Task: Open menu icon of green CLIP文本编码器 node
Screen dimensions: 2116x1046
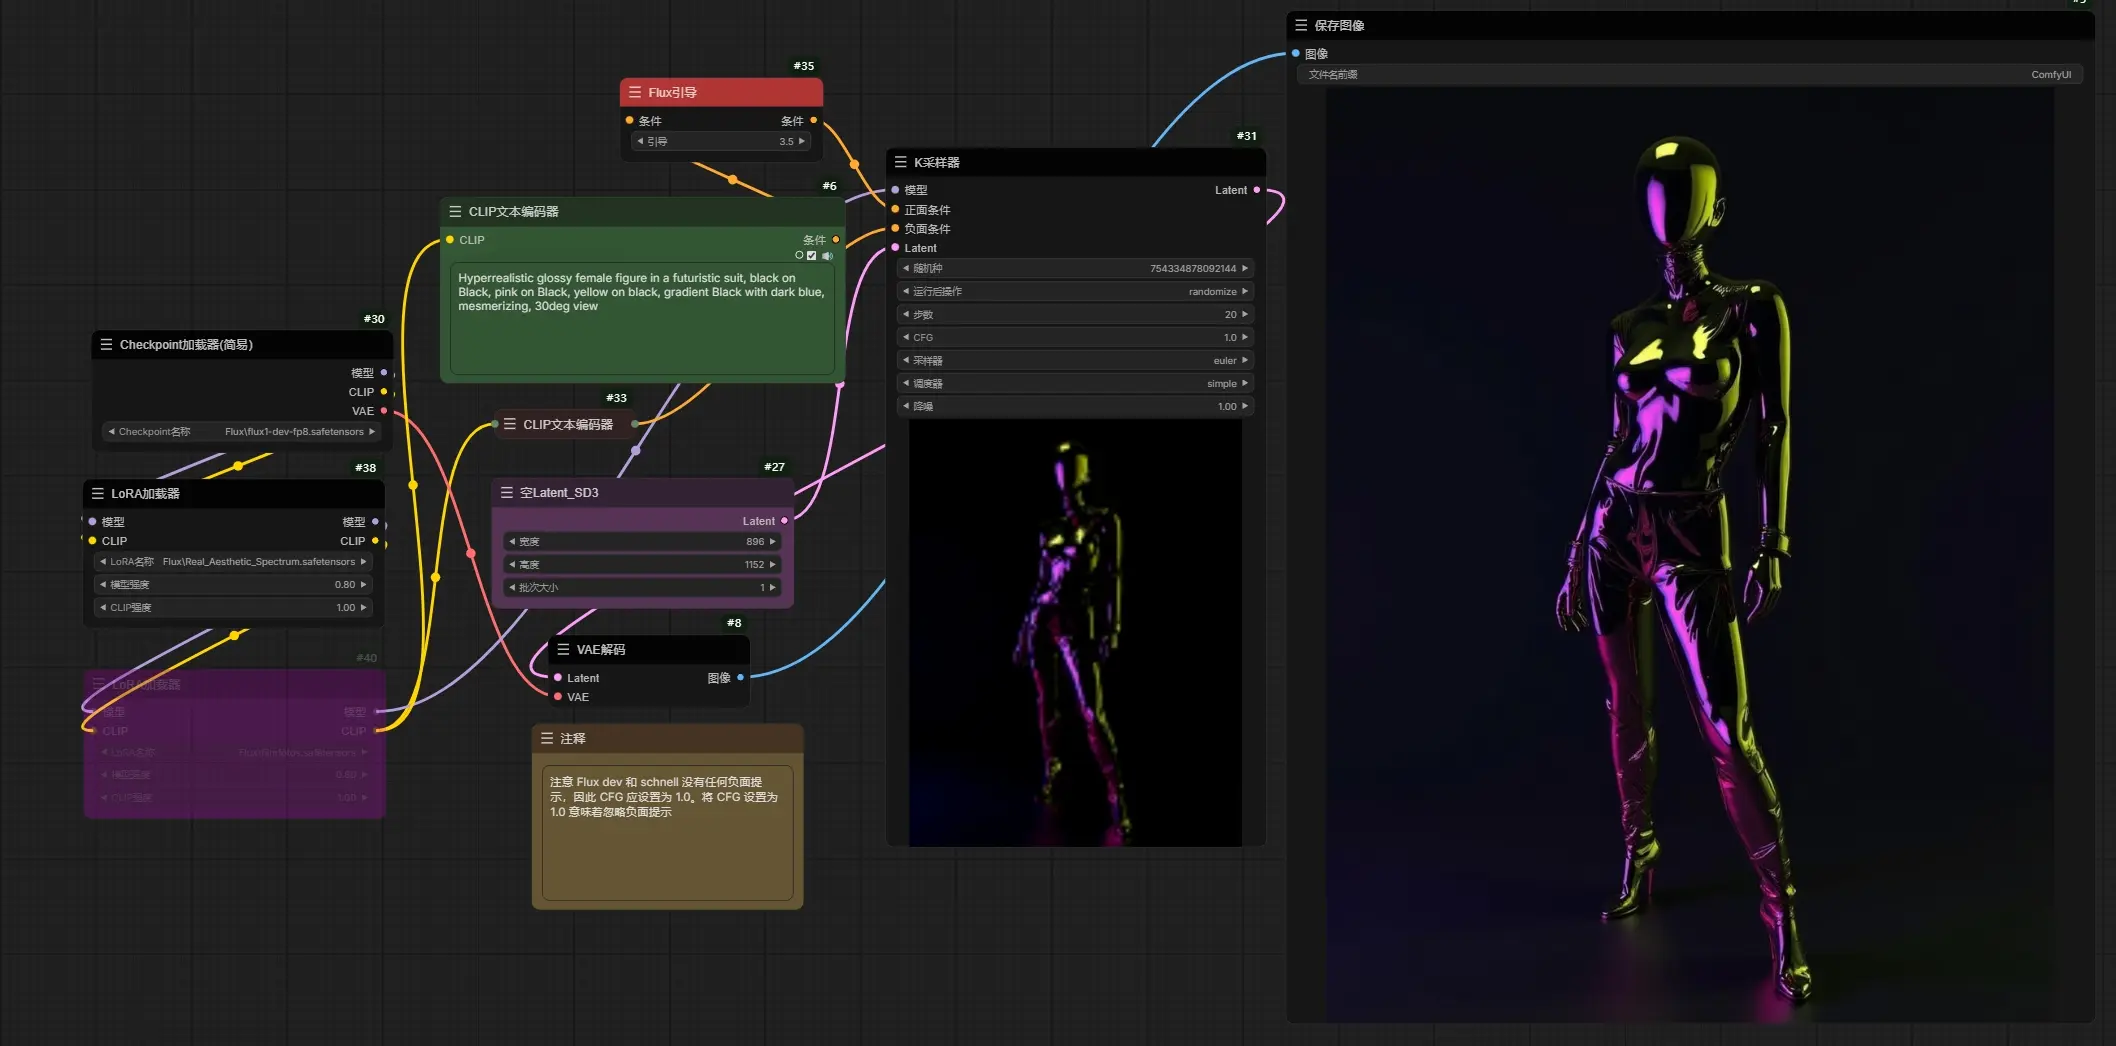Action: [455, 211]
